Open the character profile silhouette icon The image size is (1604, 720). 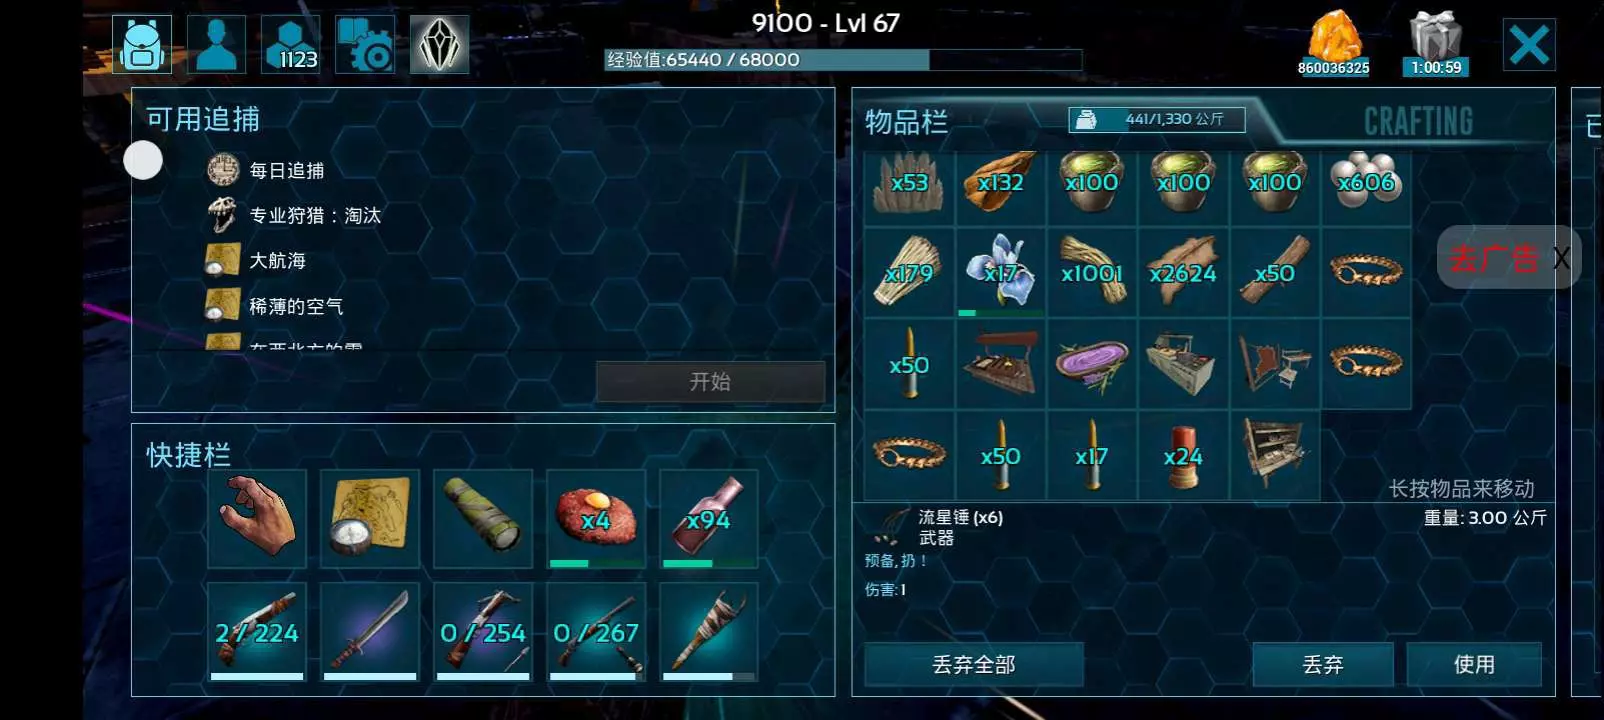pyautogui.click(x=216, y=45)
